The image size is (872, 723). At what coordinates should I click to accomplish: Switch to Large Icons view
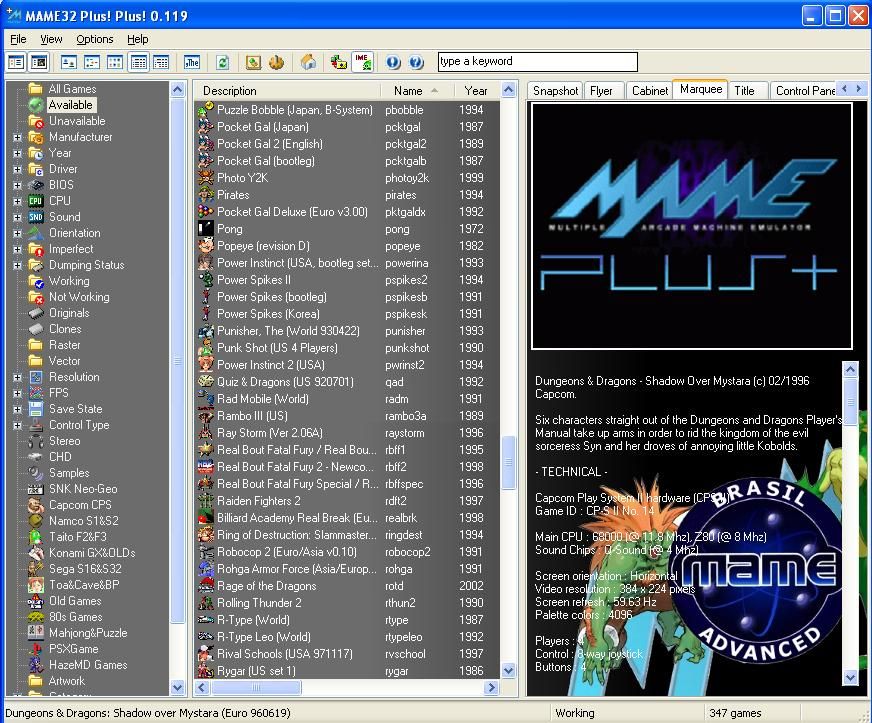click(x=69, y=62)
